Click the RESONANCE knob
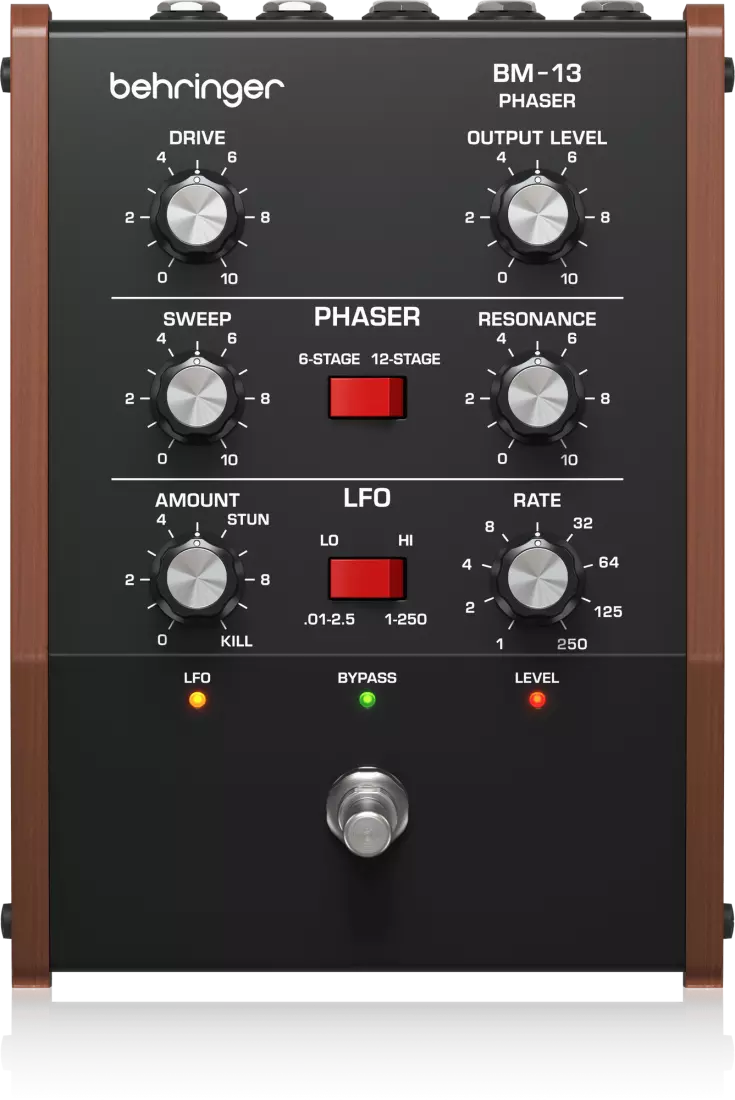 click(x=537, y=397)
